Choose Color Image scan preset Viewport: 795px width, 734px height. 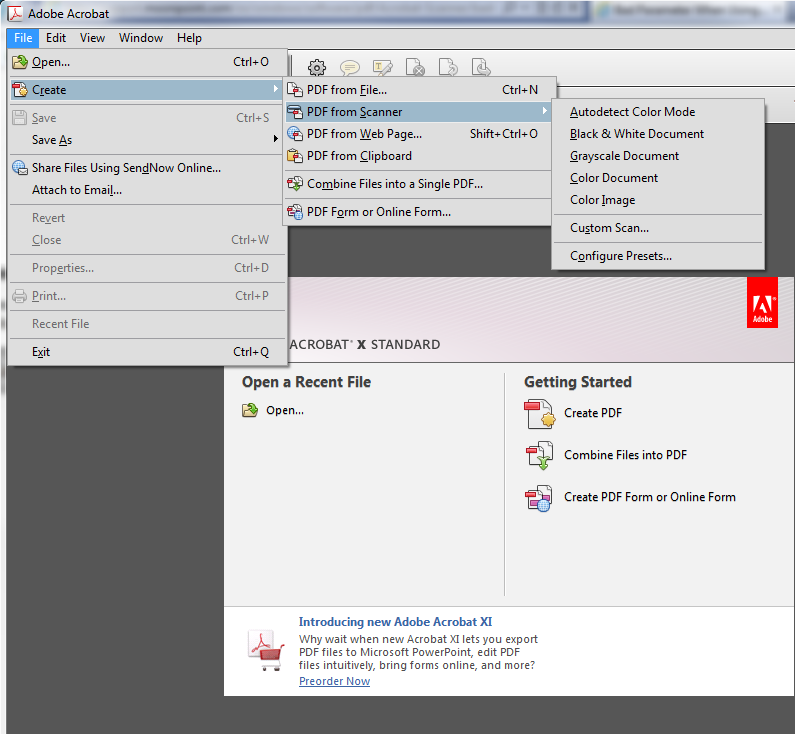click(658, 200)
